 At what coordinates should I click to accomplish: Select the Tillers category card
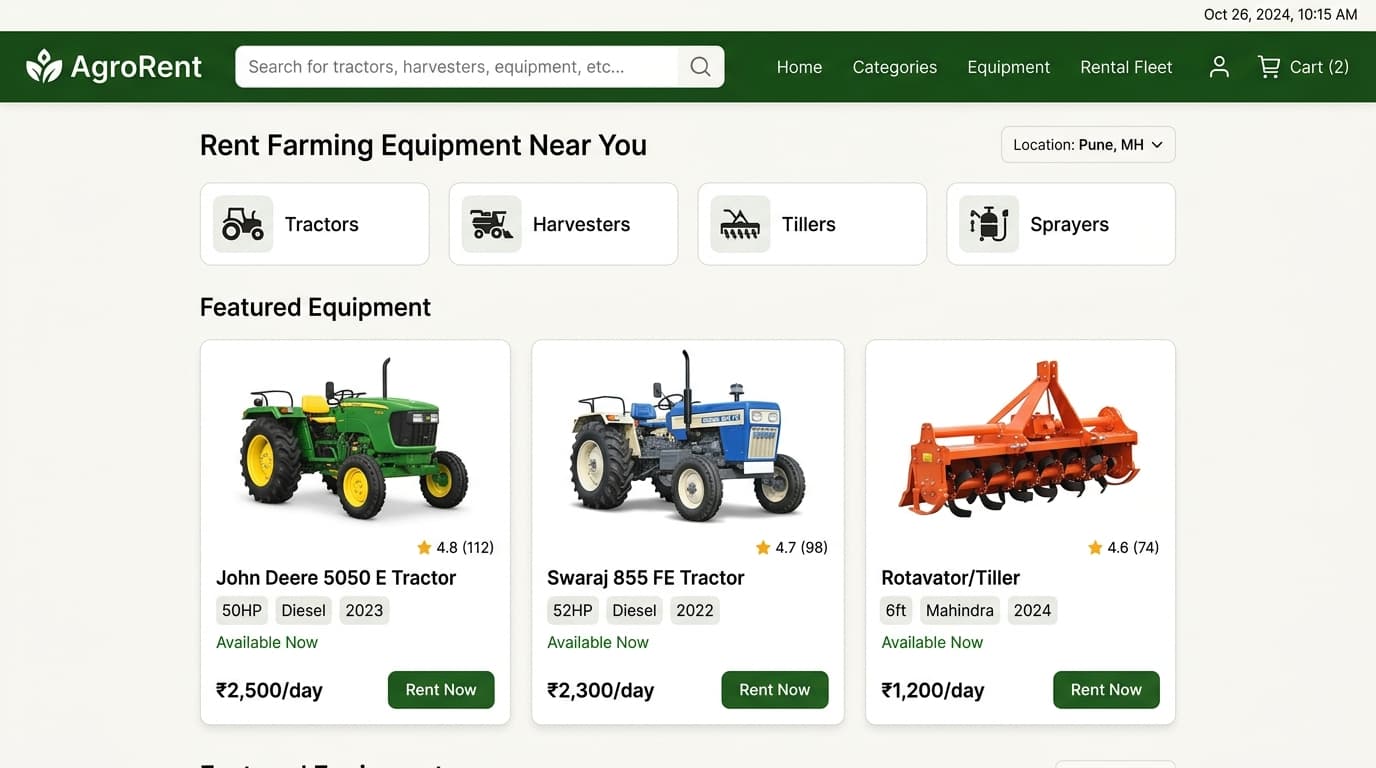pos(812,224)
